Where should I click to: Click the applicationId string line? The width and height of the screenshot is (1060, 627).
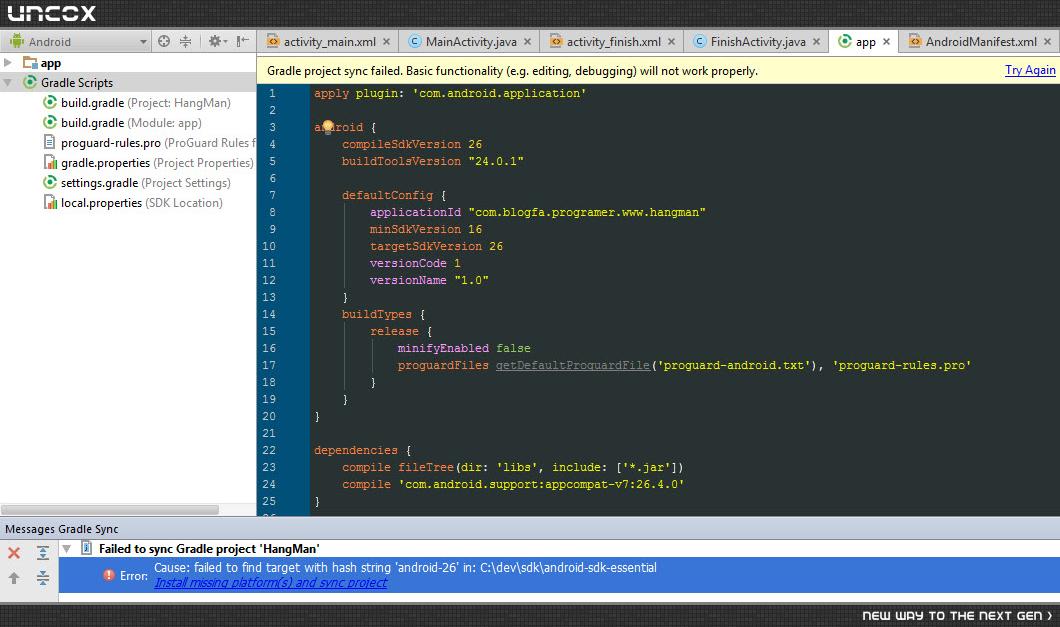tap(537, 212)
